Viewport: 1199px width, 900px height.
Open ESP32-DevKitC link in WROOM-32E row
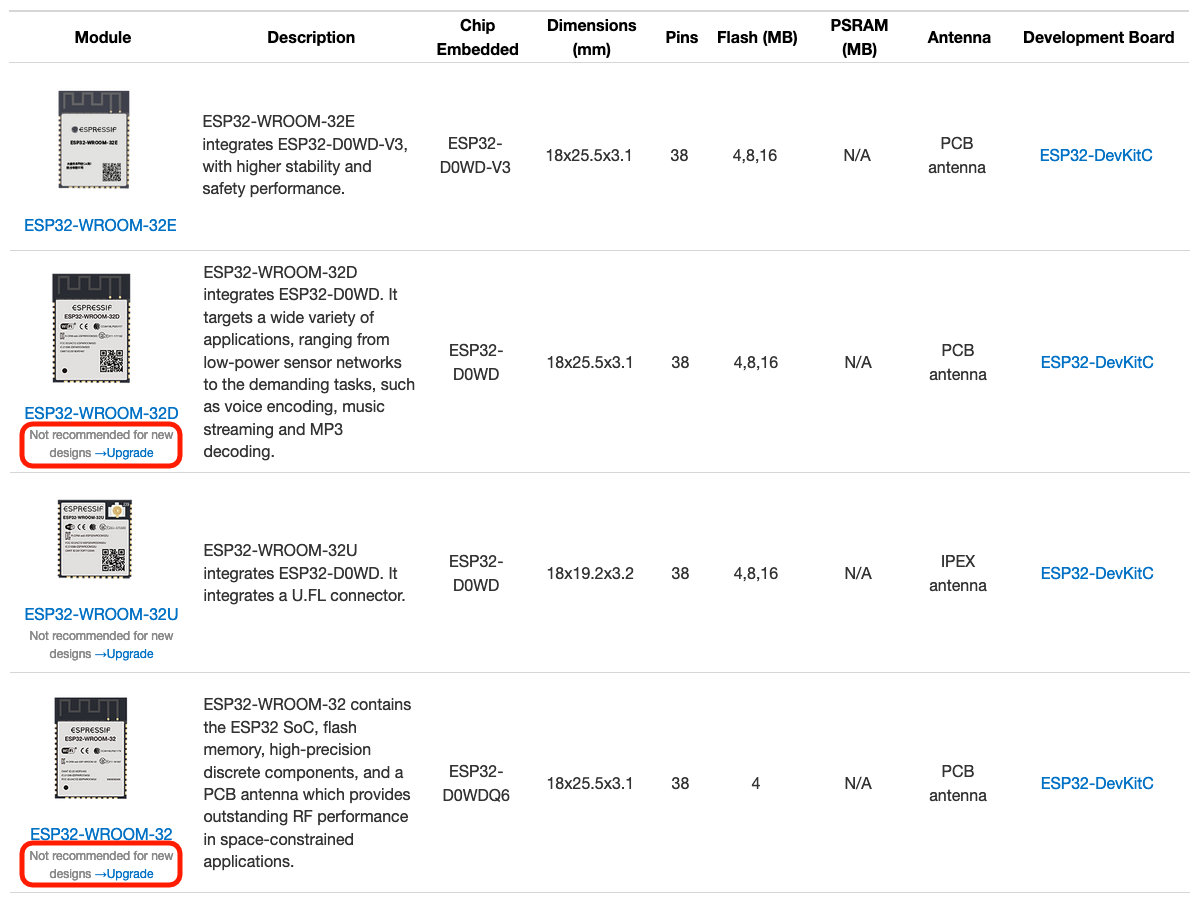click(x=1096, y=155)
